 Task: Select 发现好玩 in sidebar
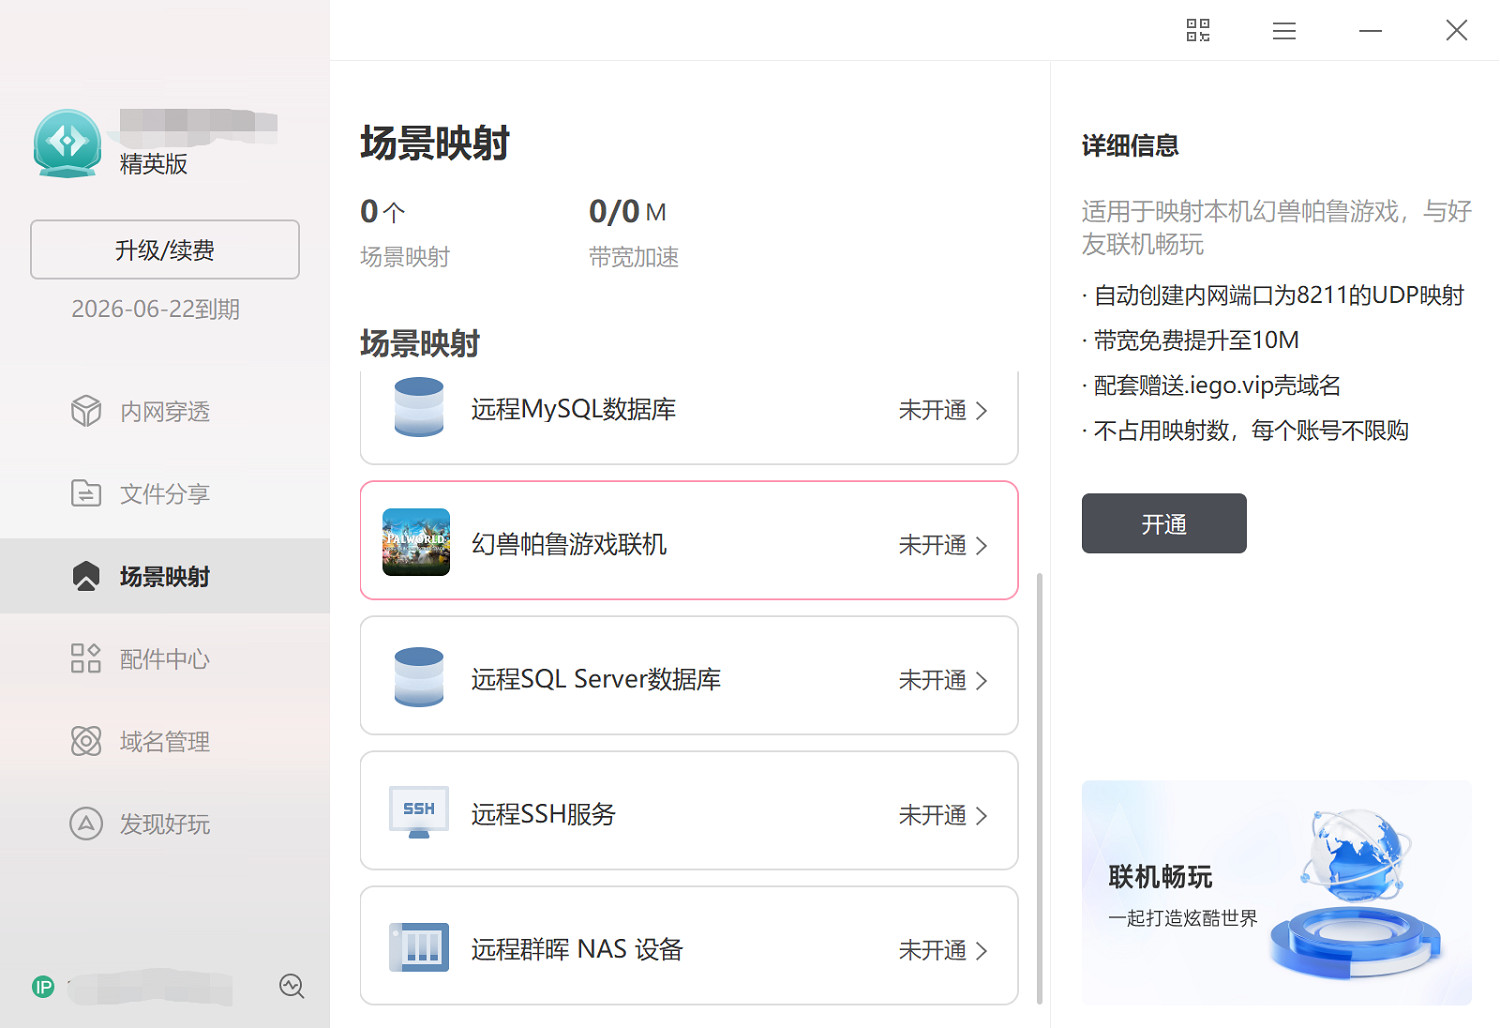pos(165,824)
